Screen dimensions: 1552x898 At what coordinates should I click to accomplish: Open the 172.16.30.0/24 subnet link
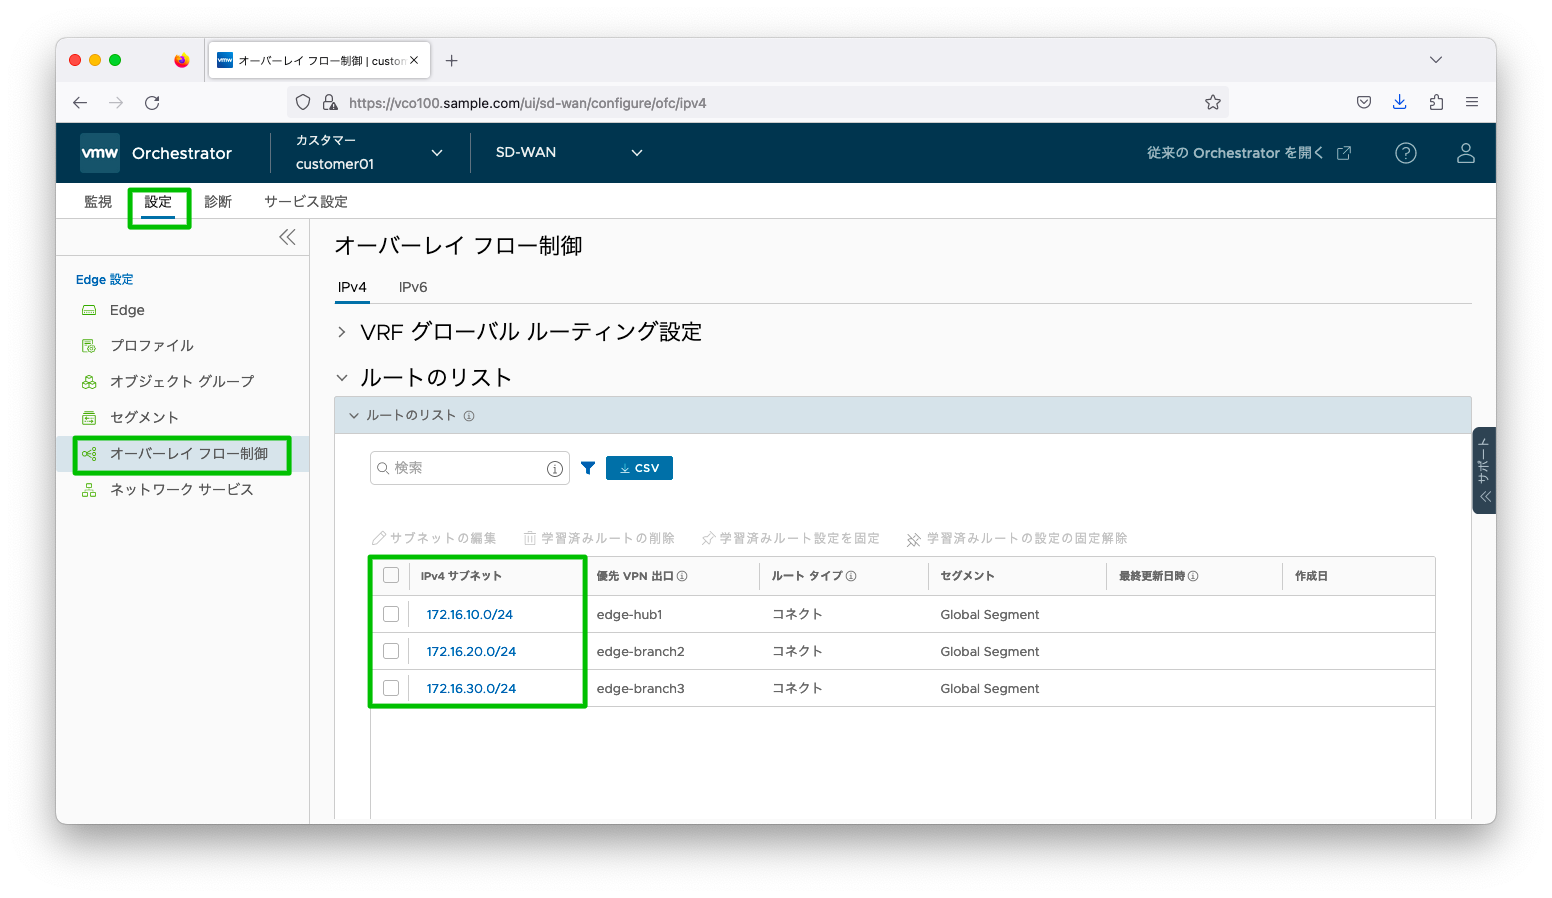click(471, 688)
